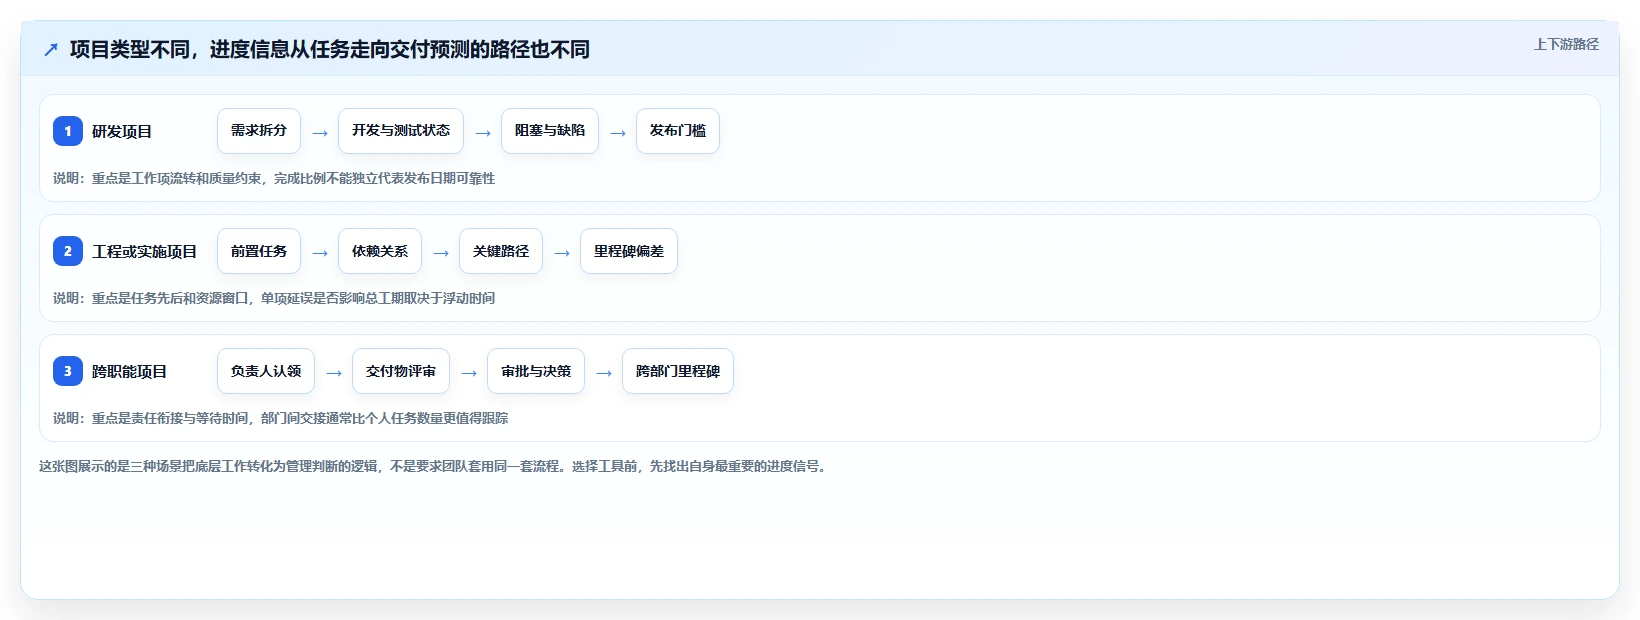
Task: Select the 发布门槛 step chip
Action: 678,131
